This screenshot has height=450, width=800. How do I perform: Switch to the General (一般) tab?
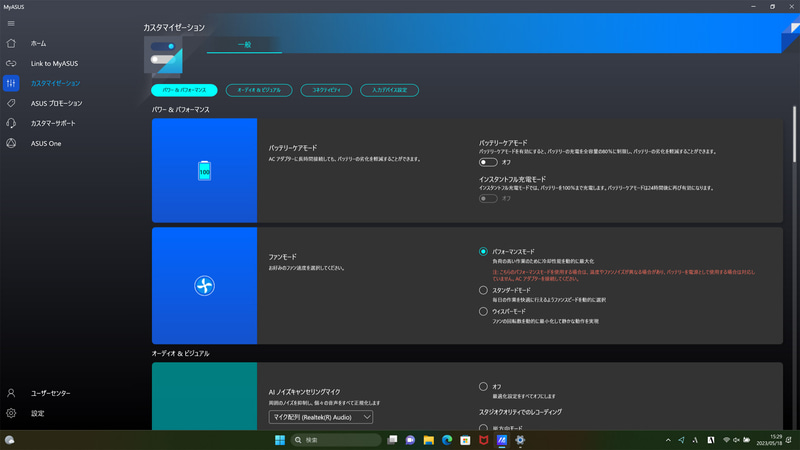244,45
